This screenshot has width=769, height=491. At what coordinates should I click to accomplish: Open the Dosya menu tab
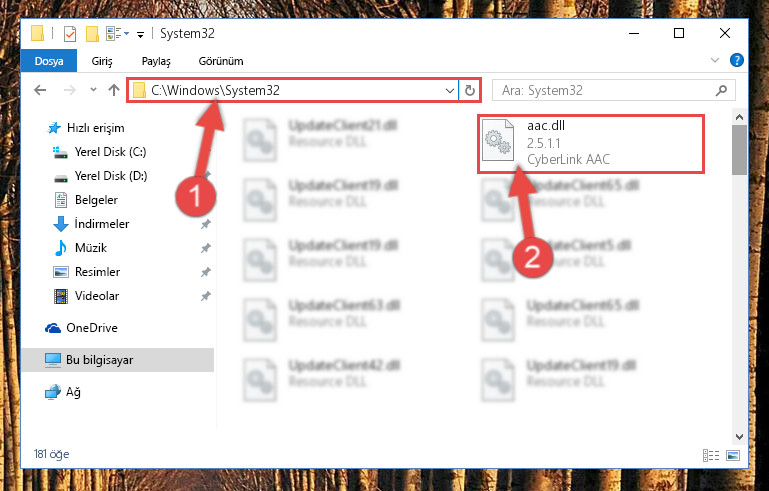pos(49,61)
